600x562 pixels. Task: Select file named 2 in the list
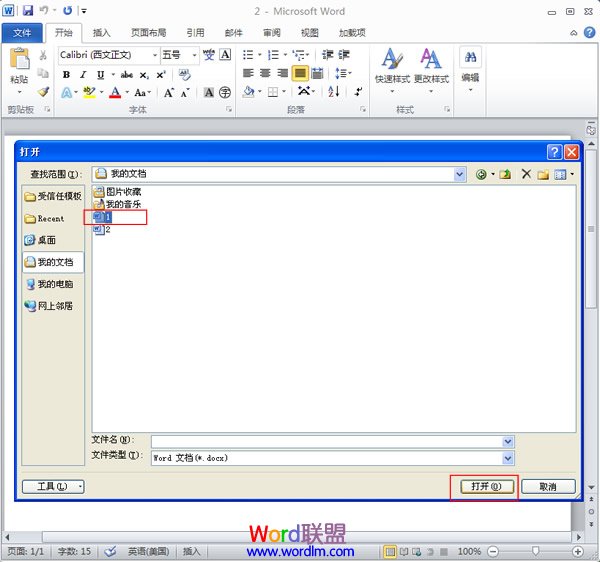pos(102,230)
